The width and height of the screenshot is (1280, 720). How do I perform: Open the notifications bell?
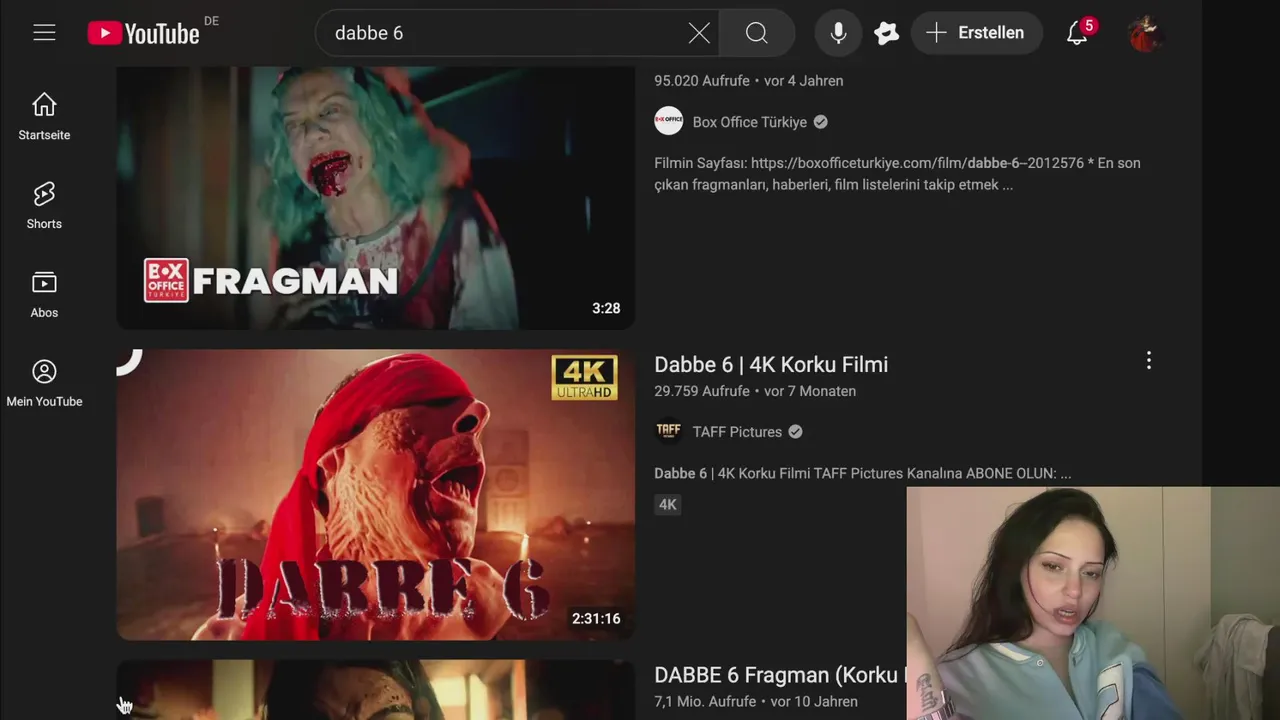tap(1077, 33)
